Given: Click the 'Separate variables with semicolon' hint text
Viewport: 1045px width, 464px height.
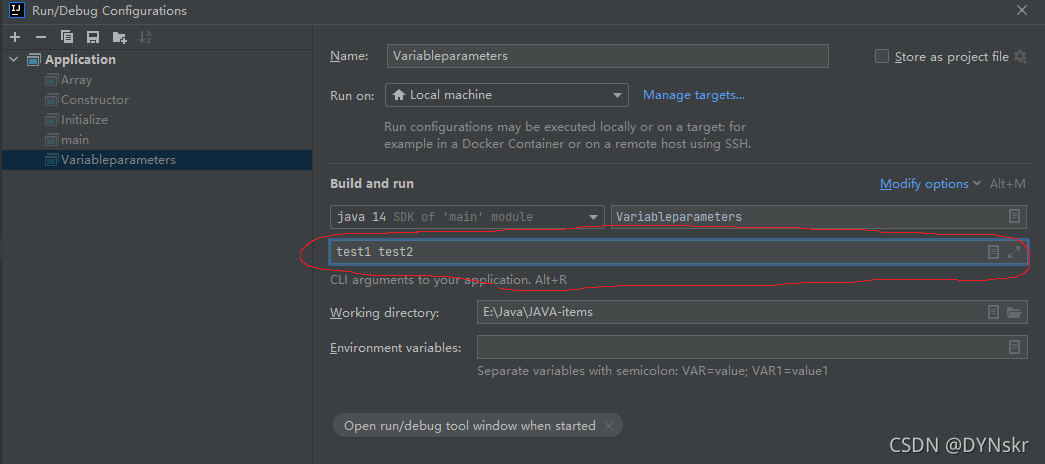Looking at the screenshot, I should [x=652, y=371].
